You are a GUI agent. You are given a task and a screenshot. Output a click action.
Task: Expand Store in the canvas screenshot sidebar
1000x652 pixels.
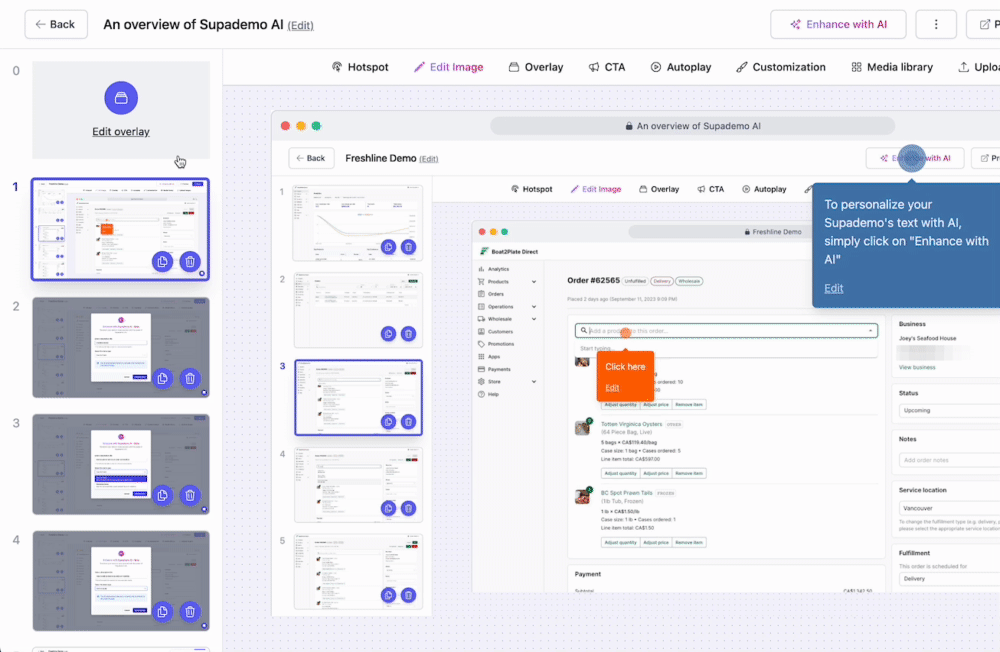click(x=534, y=382)
